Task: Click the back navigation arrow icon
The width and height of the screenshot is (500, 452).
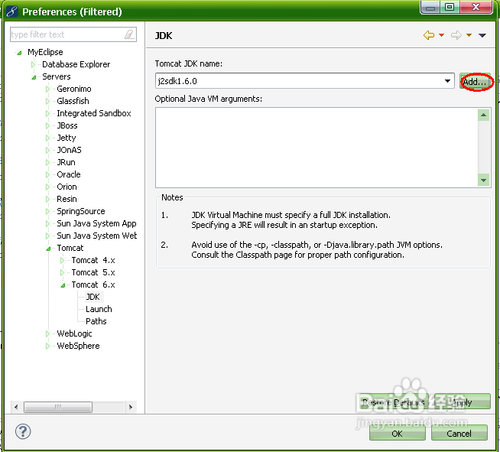Action: (429, 35)
